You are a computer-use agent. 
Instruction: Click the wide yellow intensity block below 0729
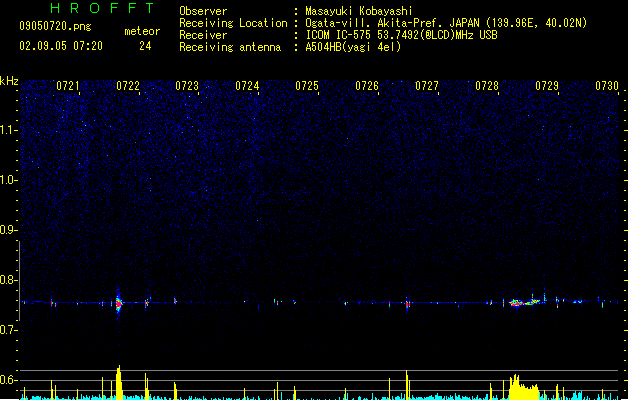click(524, 387)
